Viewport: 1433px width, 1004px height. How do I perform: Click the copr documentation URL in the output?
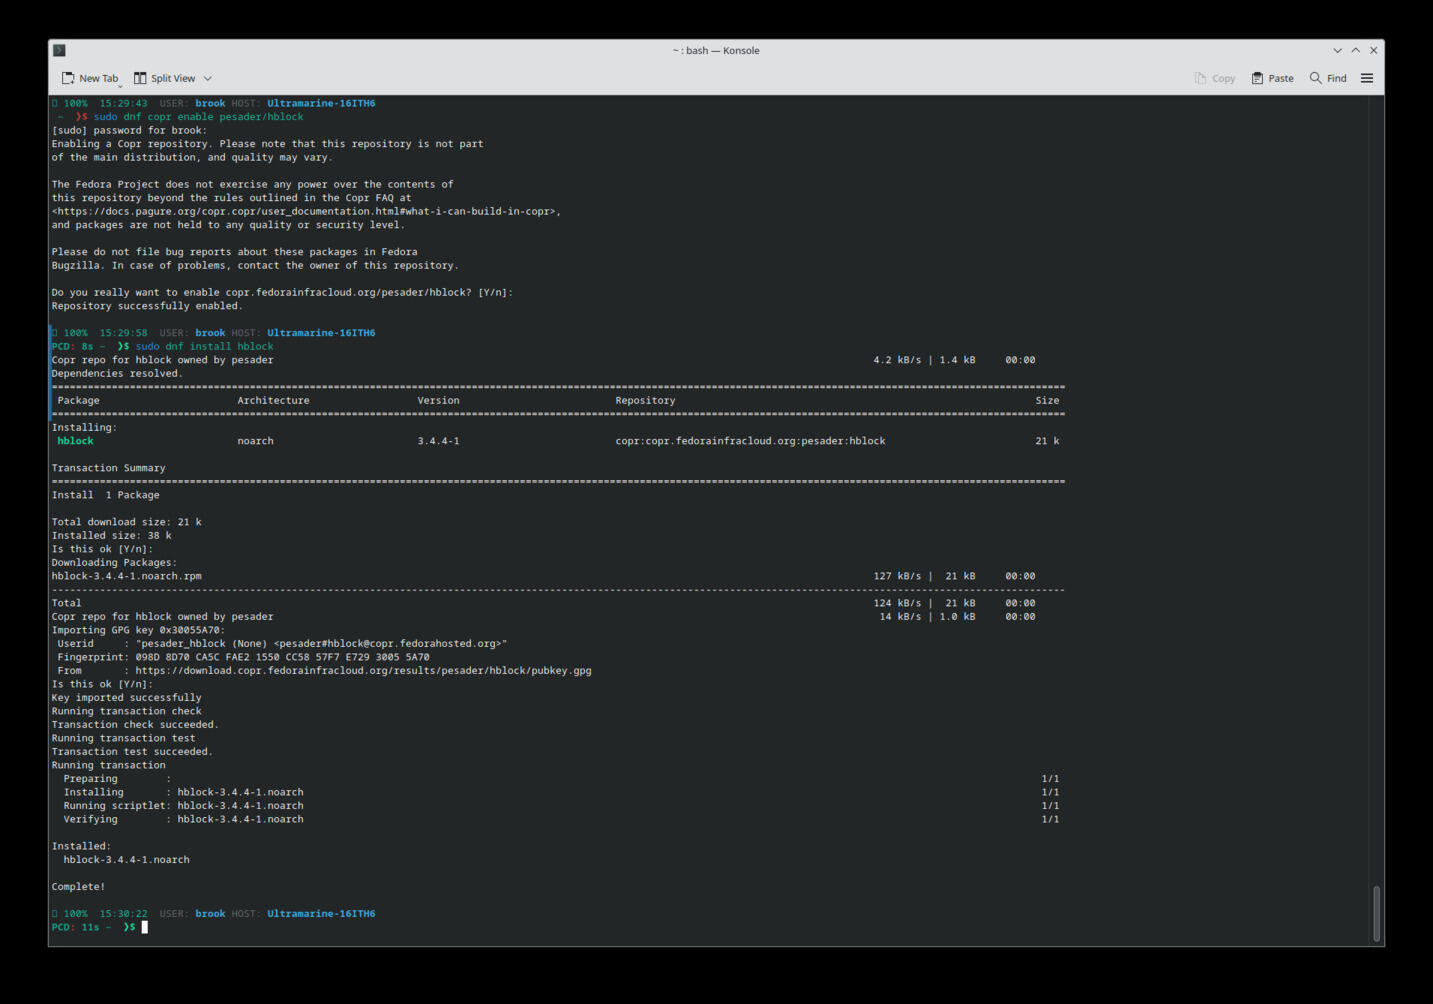305,211
